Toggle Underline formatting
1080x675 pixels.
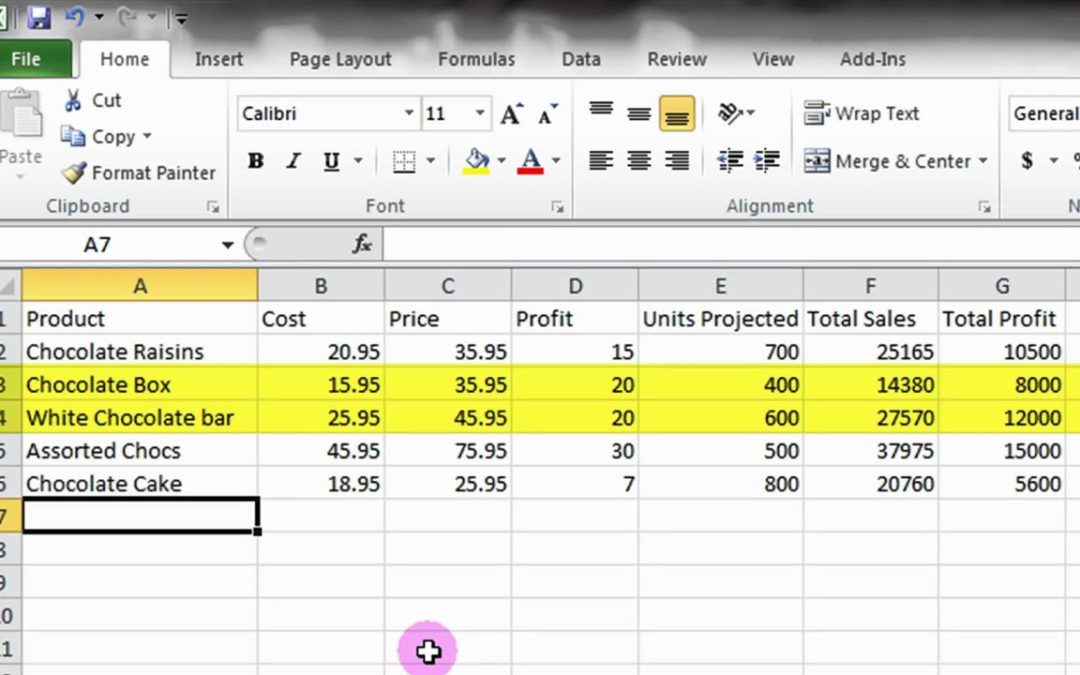tap(331, 161)
